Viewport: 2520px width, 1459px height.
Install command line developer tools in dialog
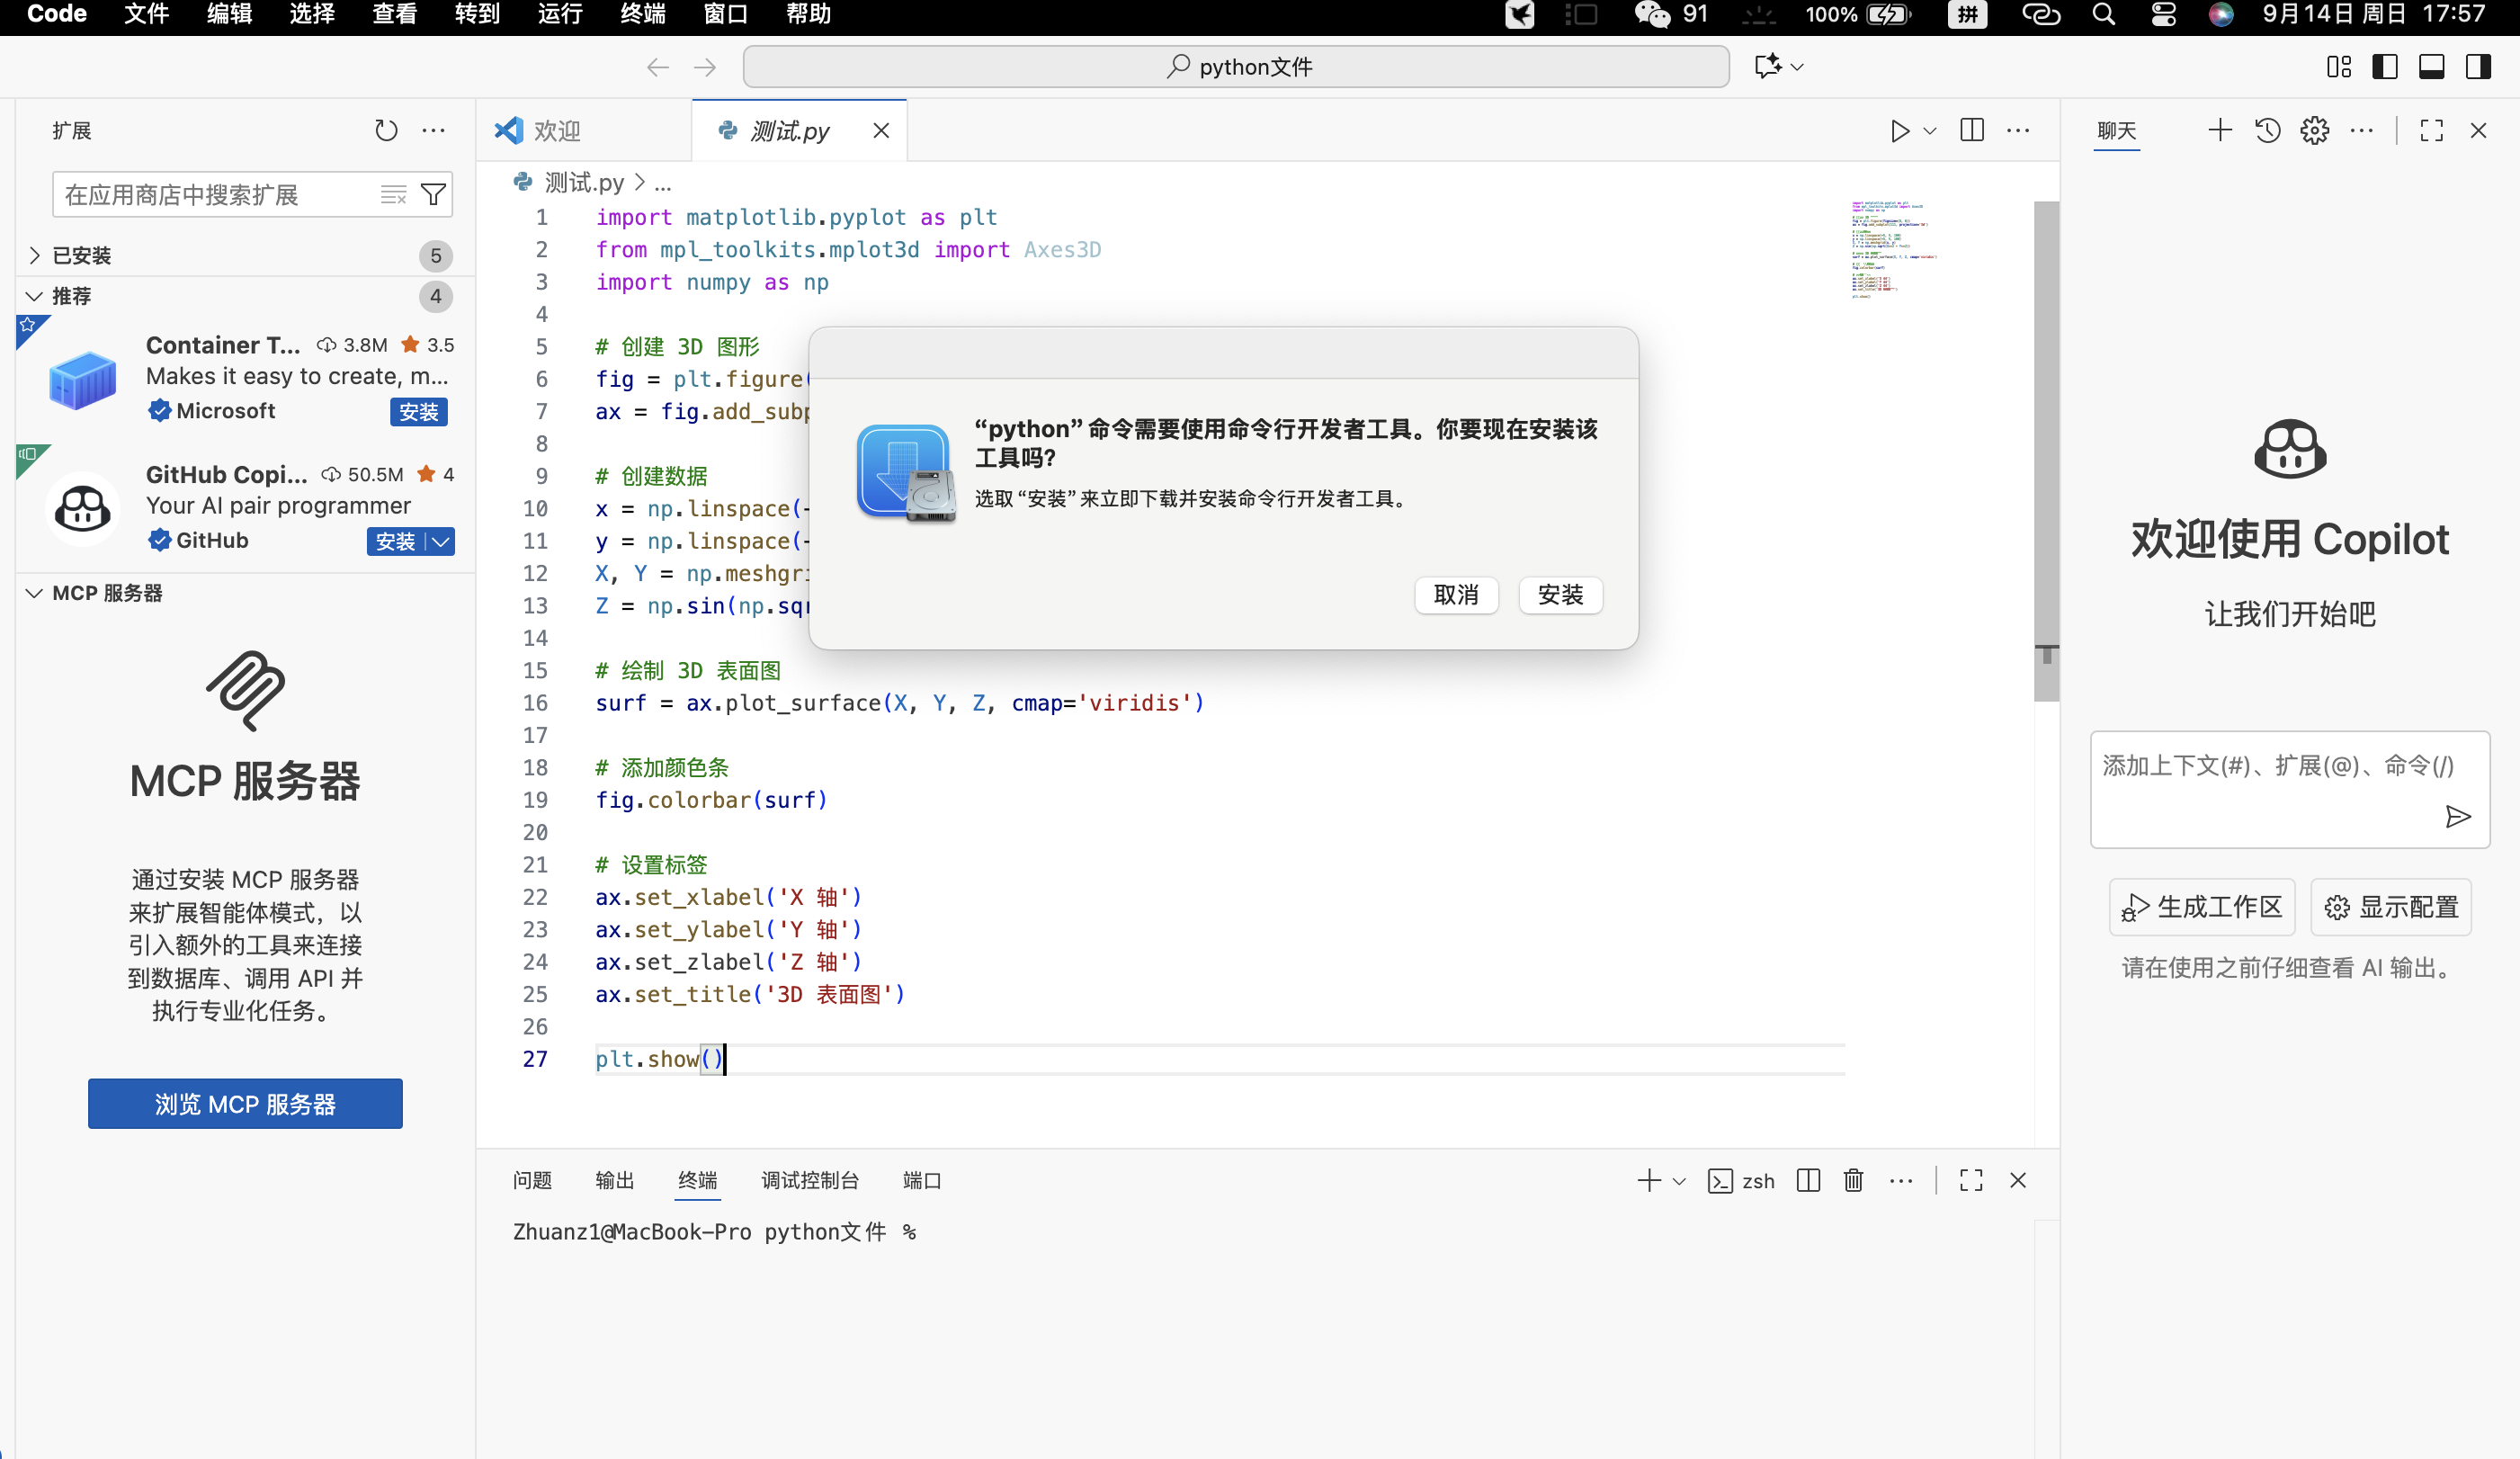coord(1560,595)
